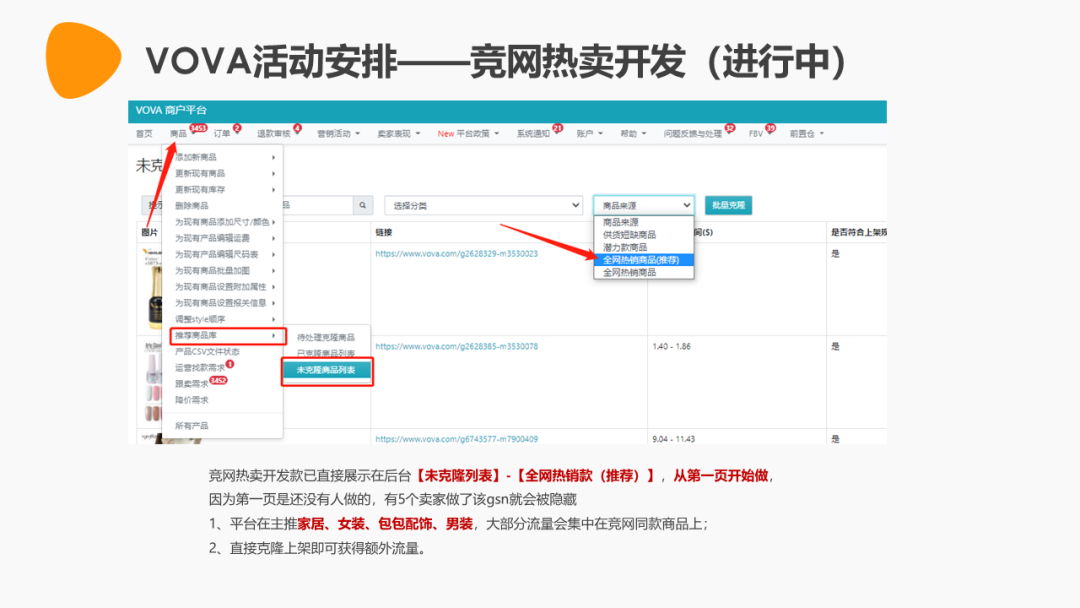Click the 链接 column header
The width and height of the screenshot is (1080, 608).
pos(384,233)
